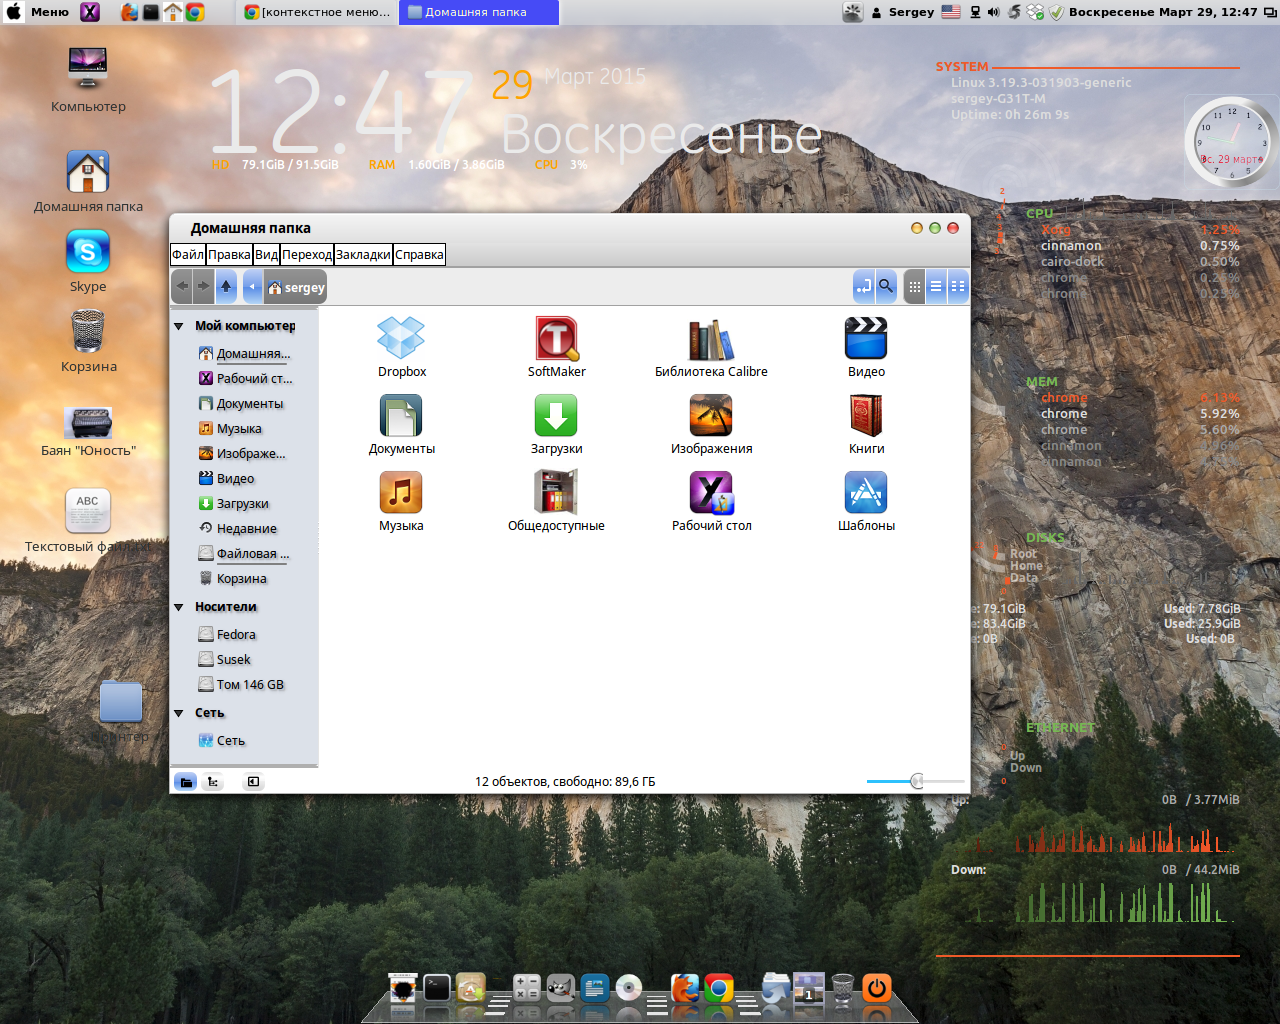
Task: Select the compact view icon
Action: click(x=958, y=286)
